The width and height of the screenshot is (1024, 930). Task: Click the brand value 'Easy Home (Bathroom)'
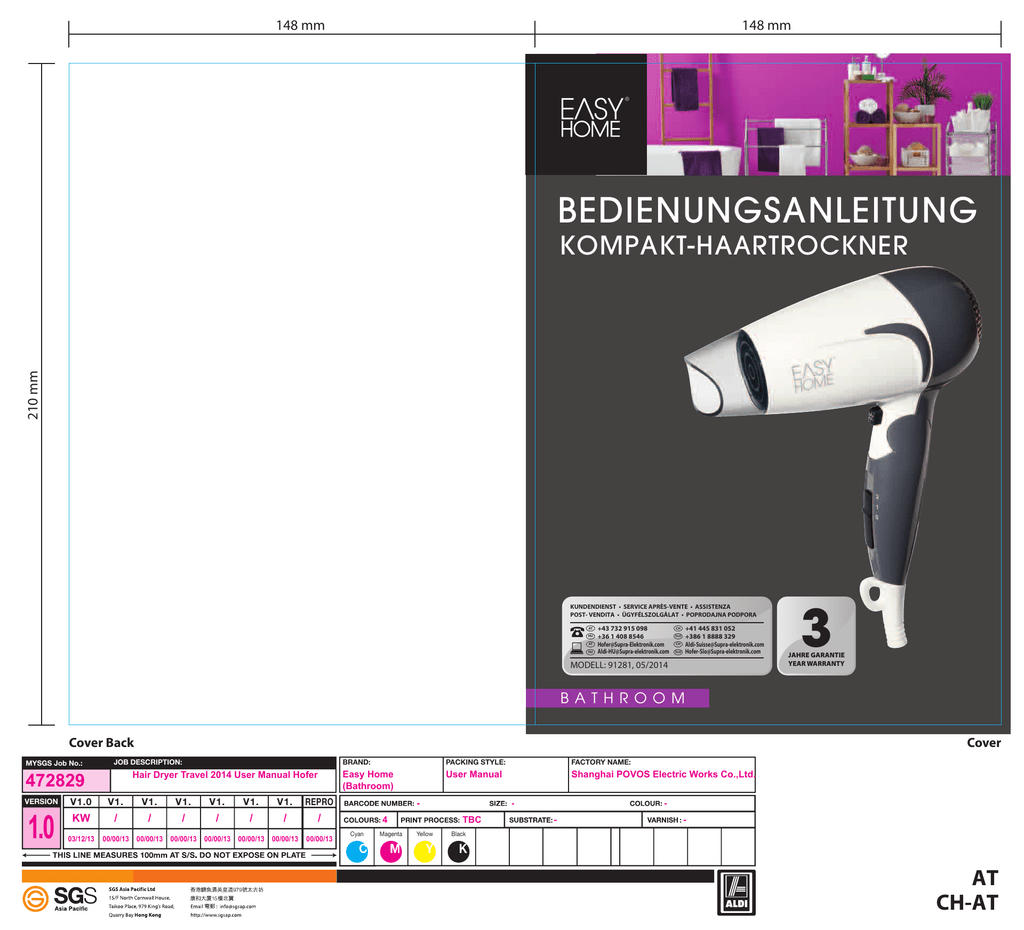(368, 780)
